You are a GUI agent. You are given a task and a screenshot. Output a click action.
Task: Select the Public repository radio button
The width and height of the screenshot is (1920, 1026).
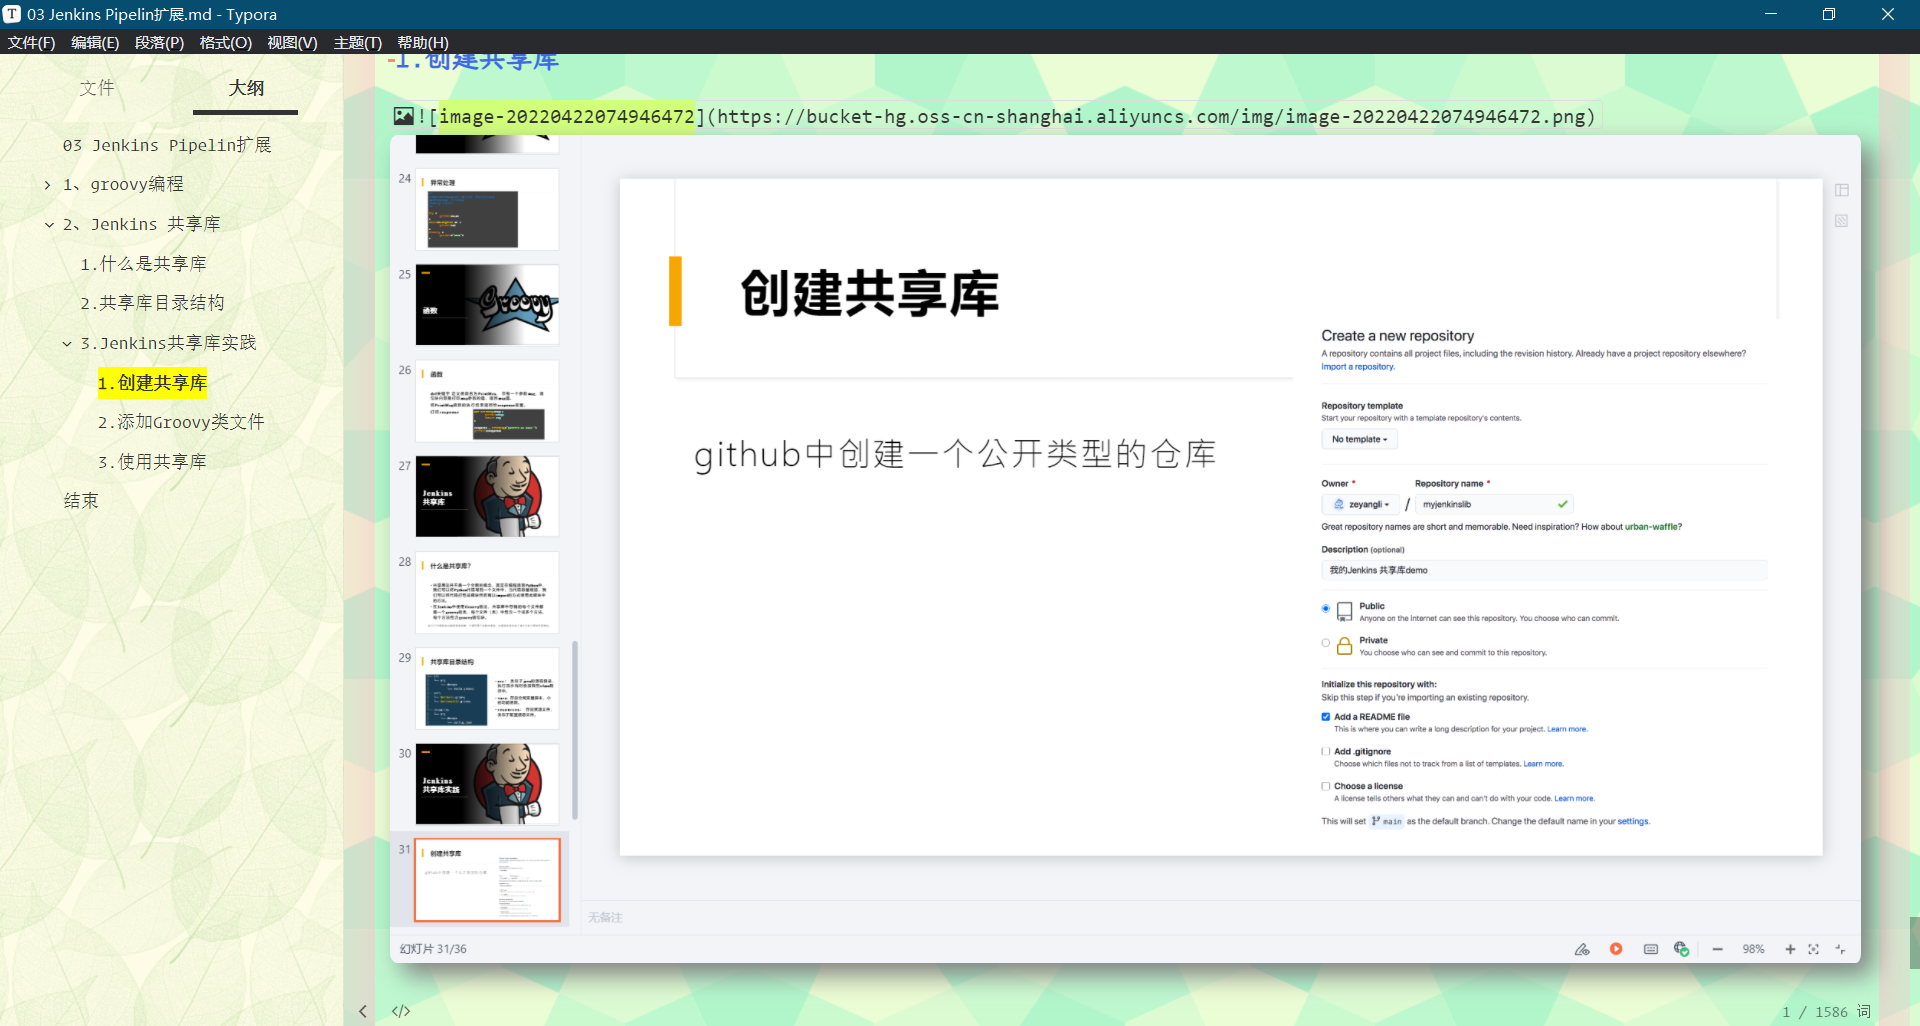pyautogui.click(x=1326, y=608)
